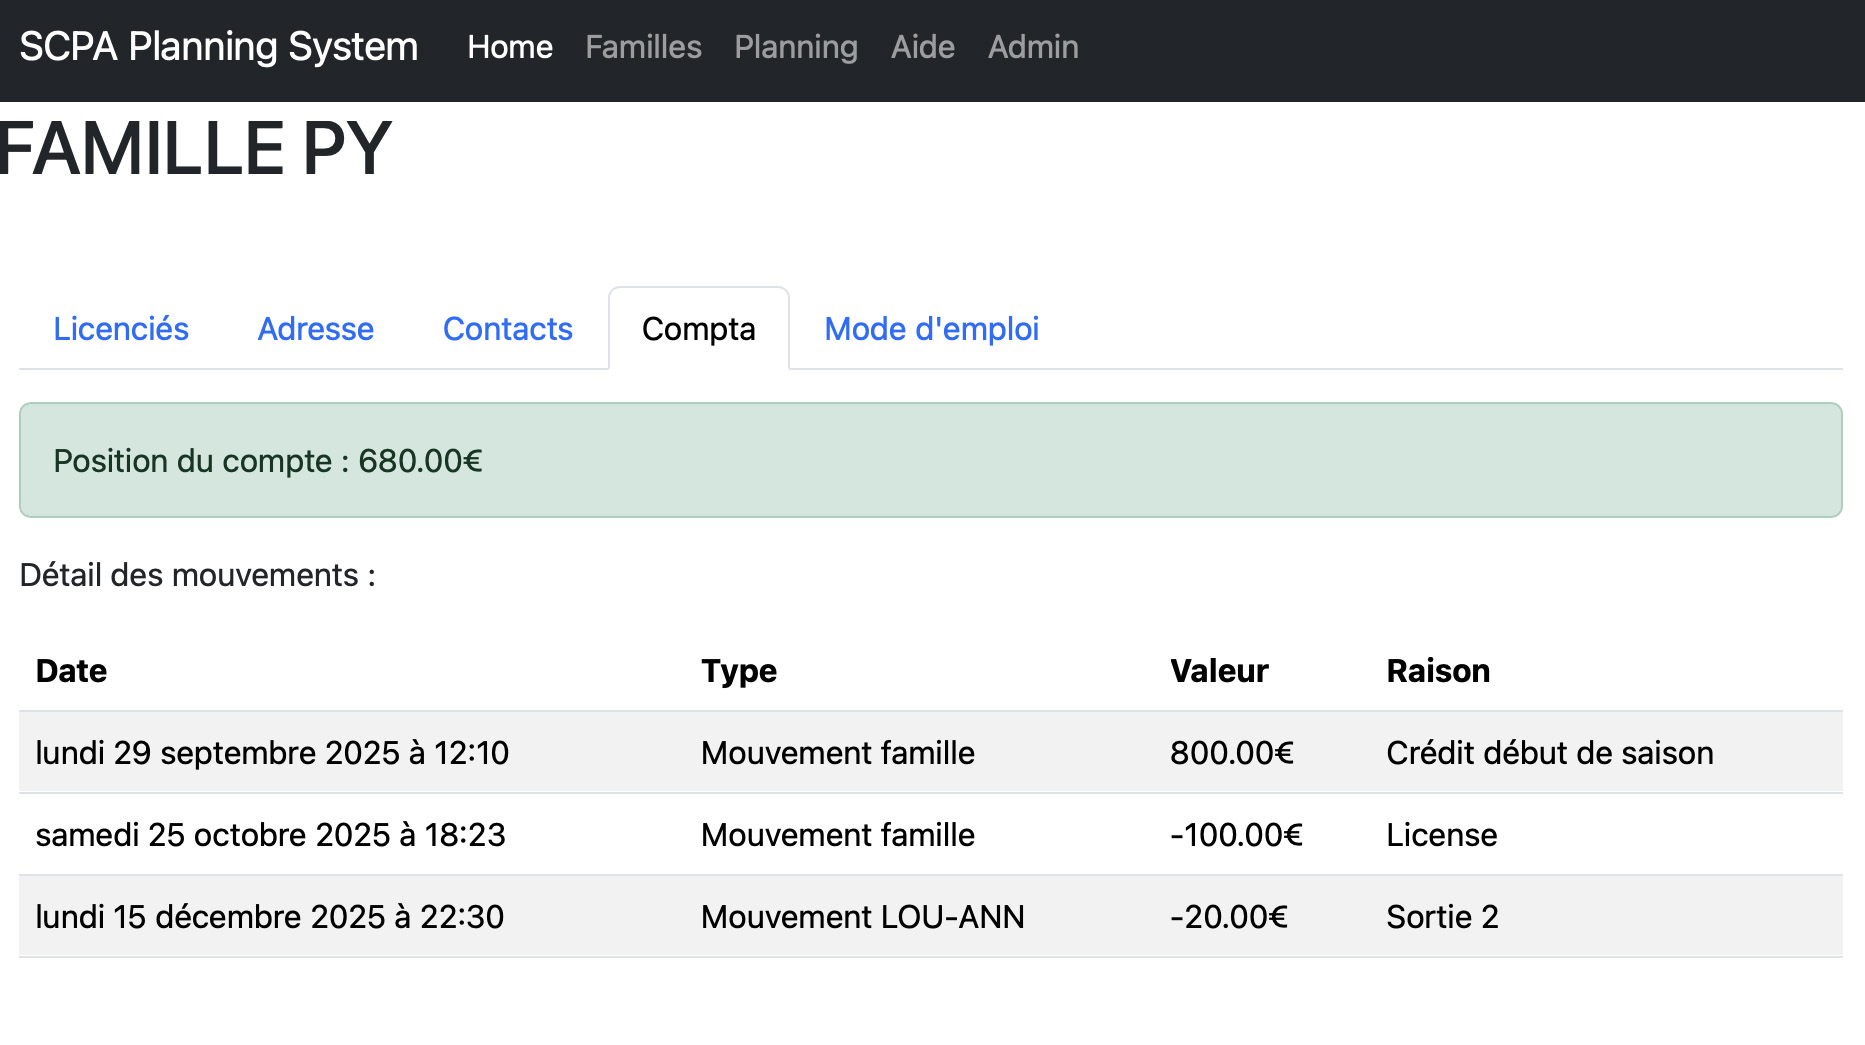Click the FAMILLE PY page heading
The height and width of the screenshot is (1045, 1865).
point(195,149)
